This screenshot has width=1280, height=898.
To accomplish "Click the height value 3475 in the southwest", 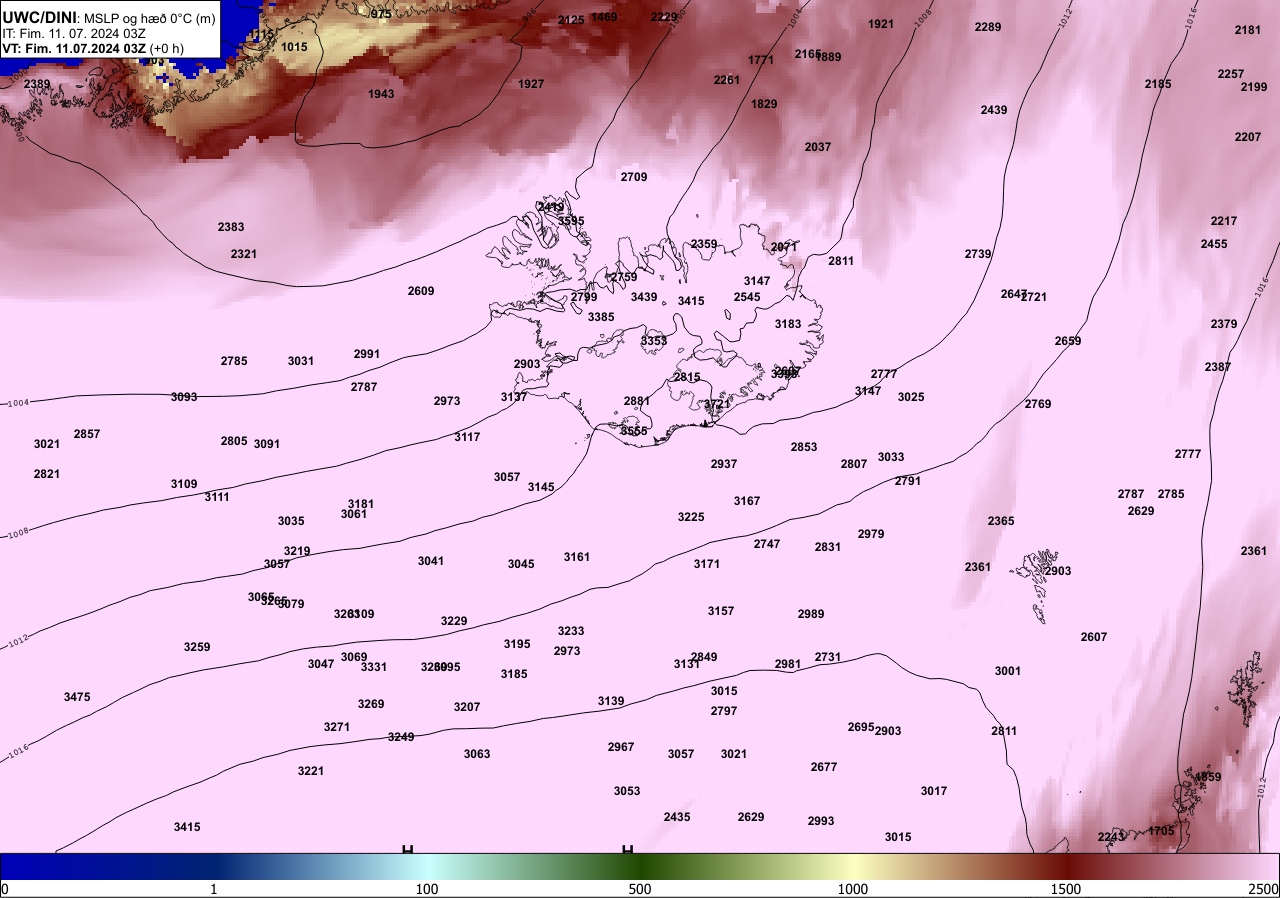I will point(77,697).
